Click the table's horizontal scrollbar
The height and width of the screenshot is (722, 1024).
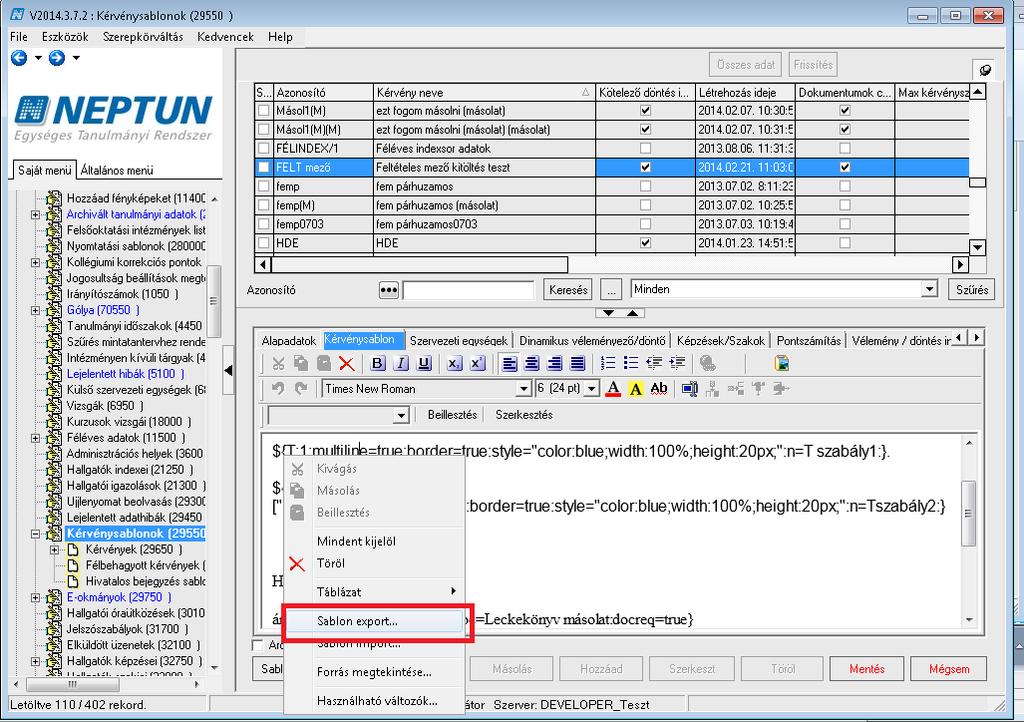tap(419, 265)
